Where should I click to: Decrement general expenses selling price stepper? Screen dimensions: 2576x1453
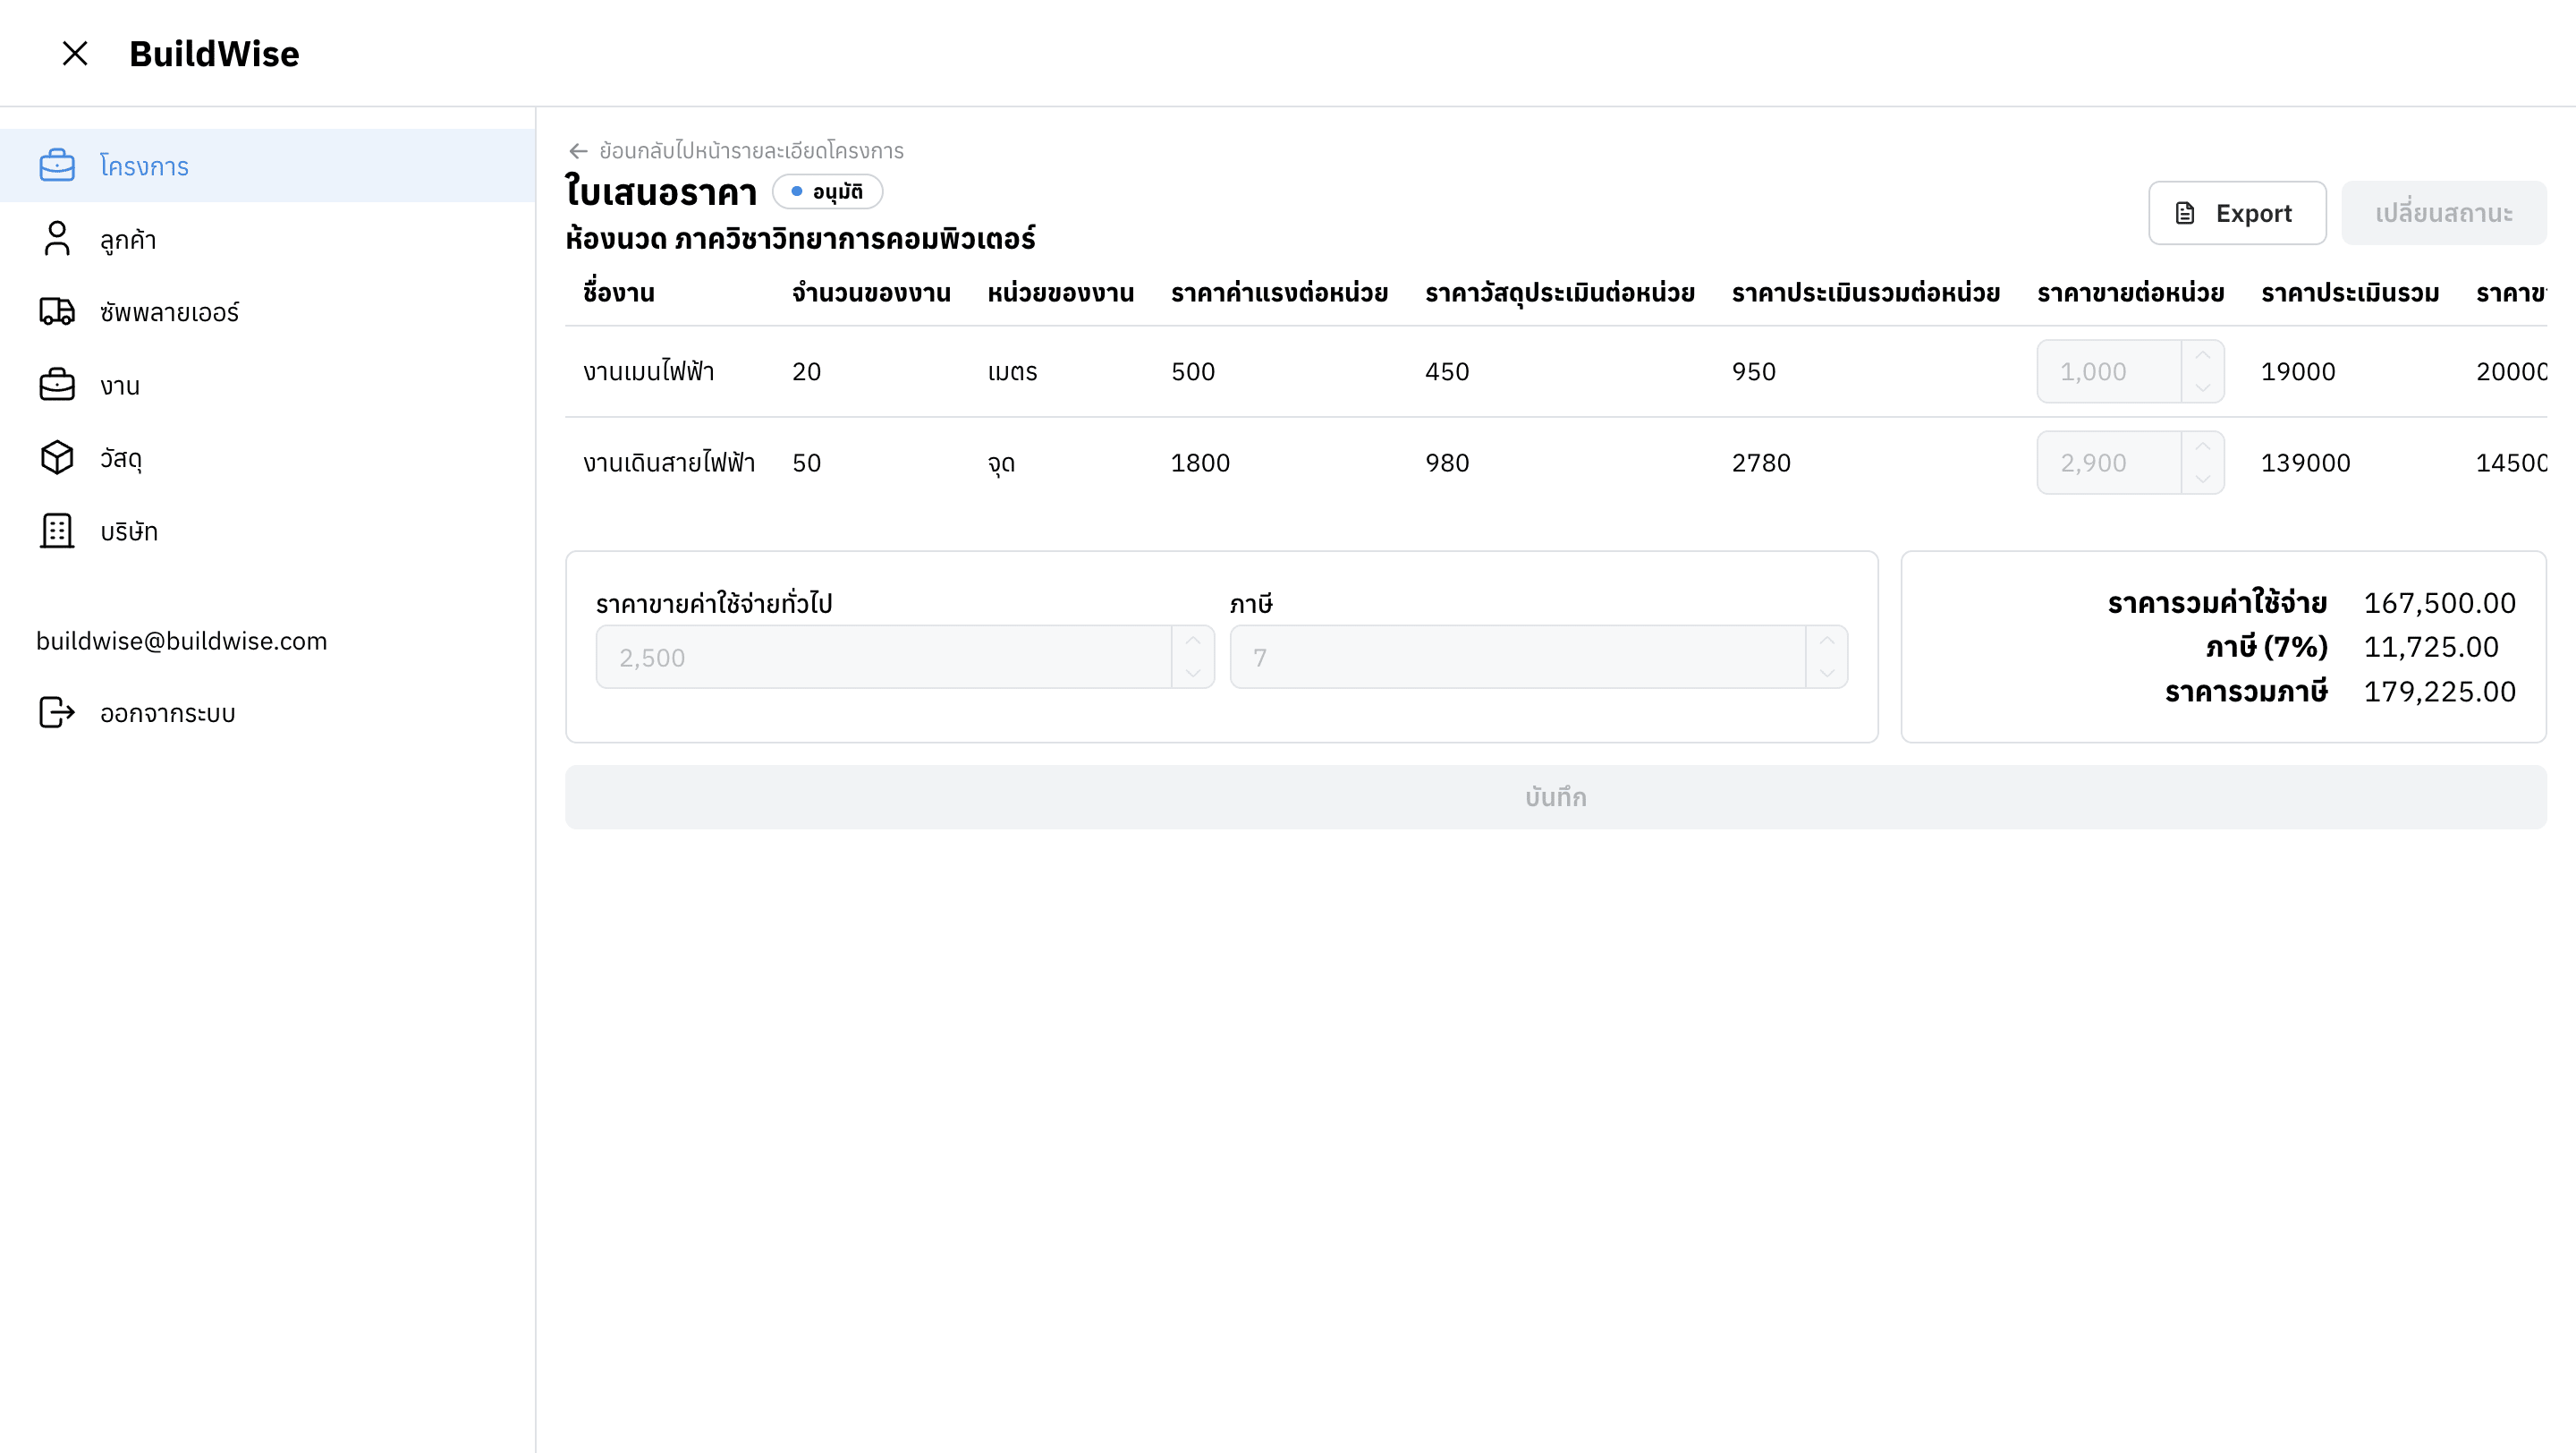click(1193, 673)
